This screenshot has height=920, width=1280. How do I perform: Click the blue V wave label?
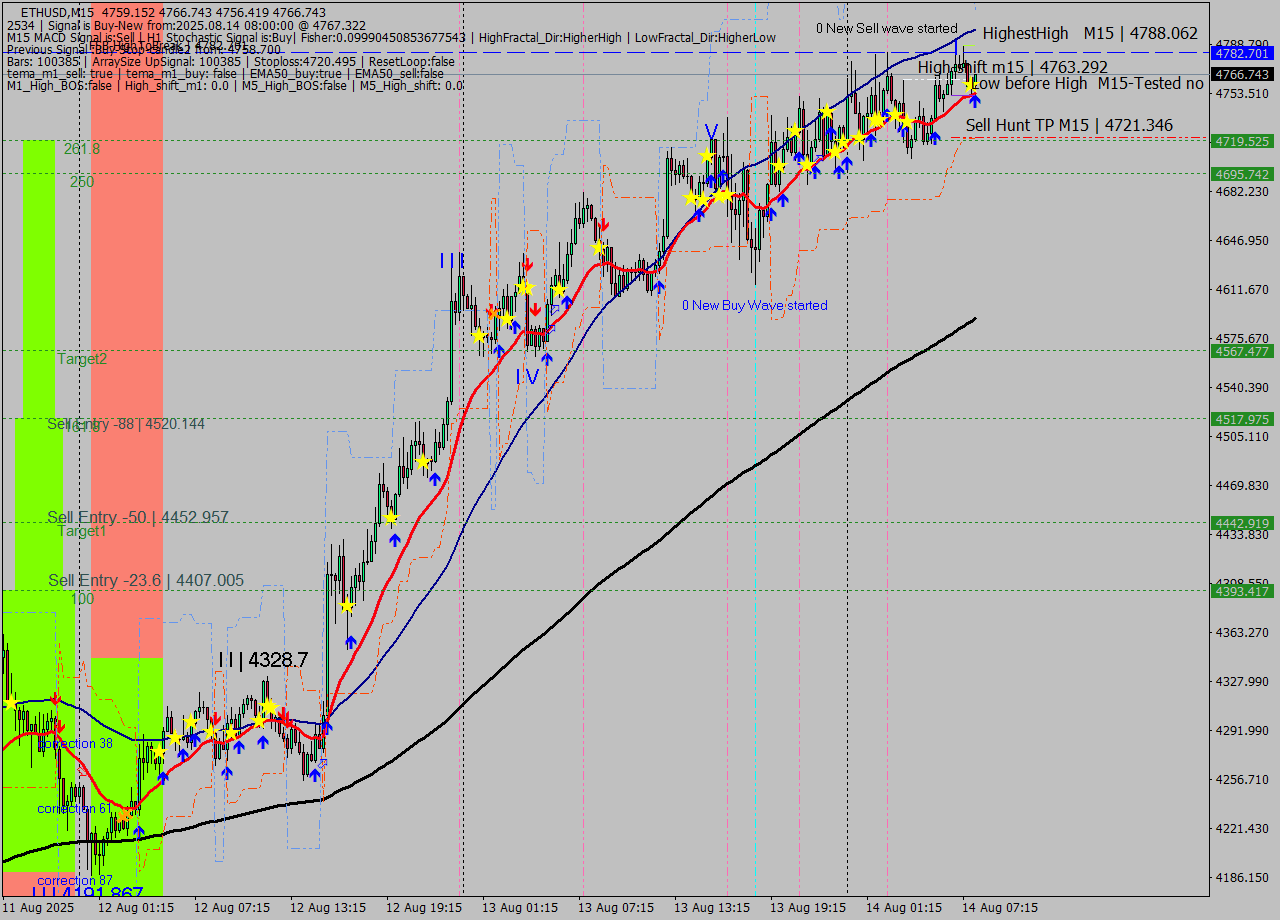711,132
